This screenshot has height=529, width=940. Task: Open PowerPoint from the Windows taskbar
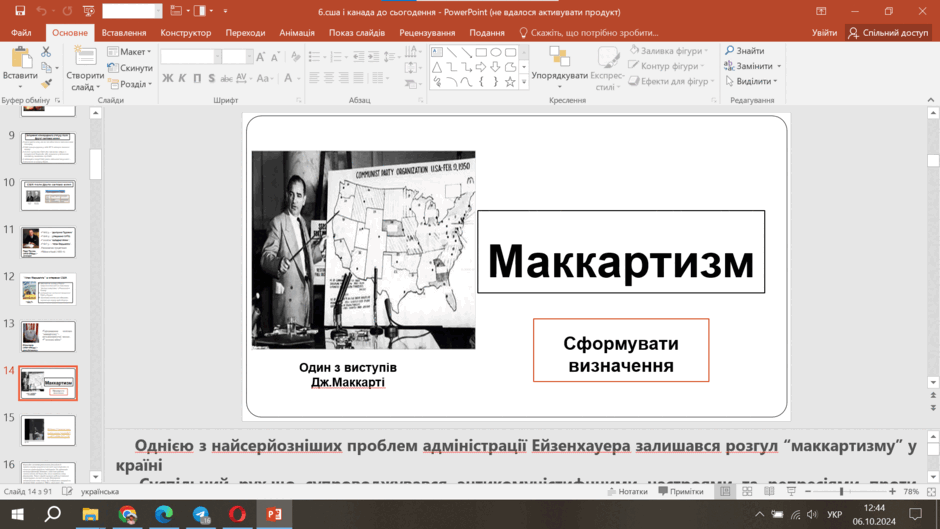tap(274, 514)
